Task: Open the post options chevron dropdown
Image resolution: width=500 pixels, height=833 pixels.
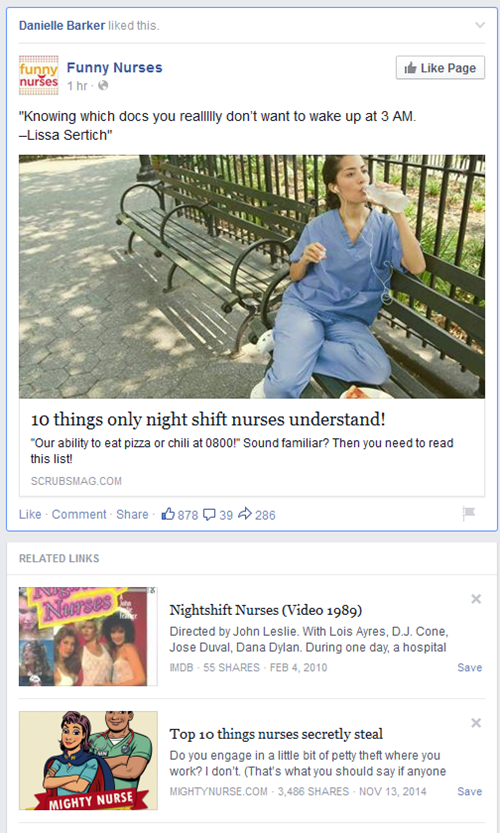Action: [x=480, y=25]
